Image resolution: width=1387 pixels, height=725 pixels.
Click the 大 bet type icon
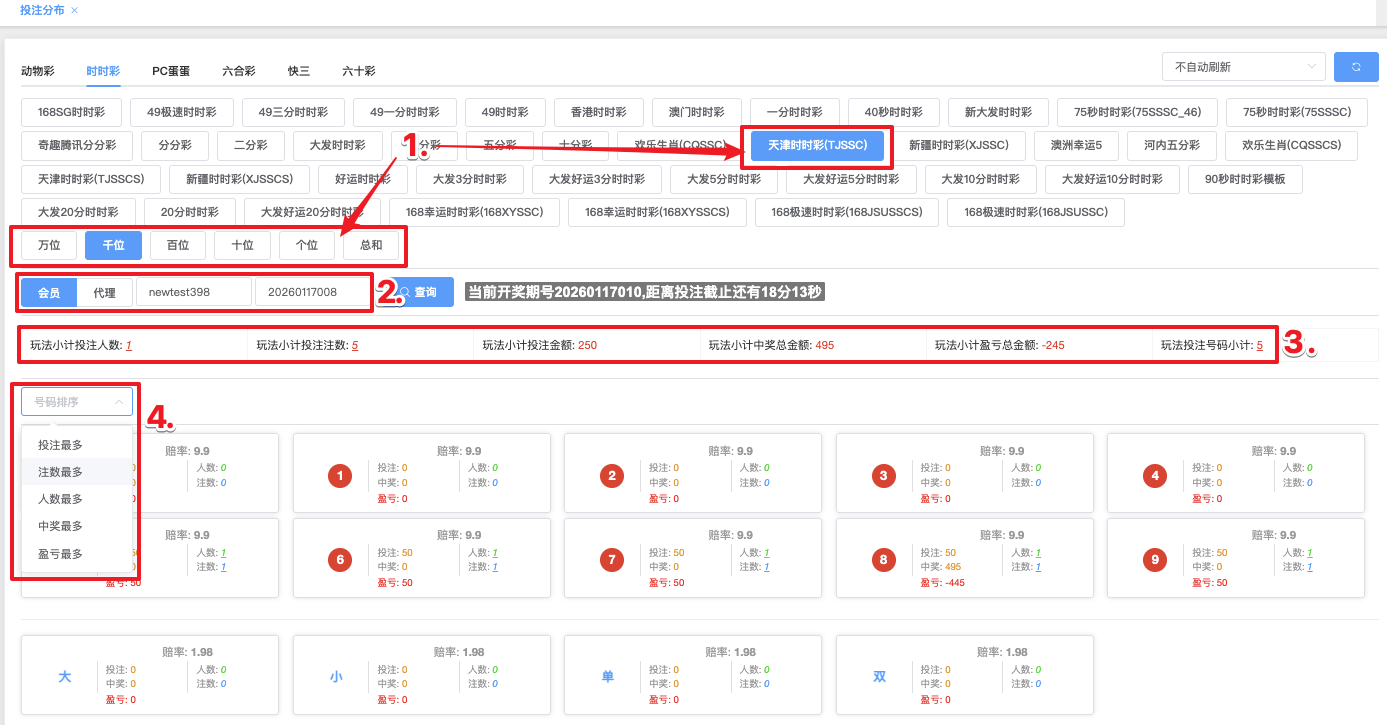click(x=65, y=677)
